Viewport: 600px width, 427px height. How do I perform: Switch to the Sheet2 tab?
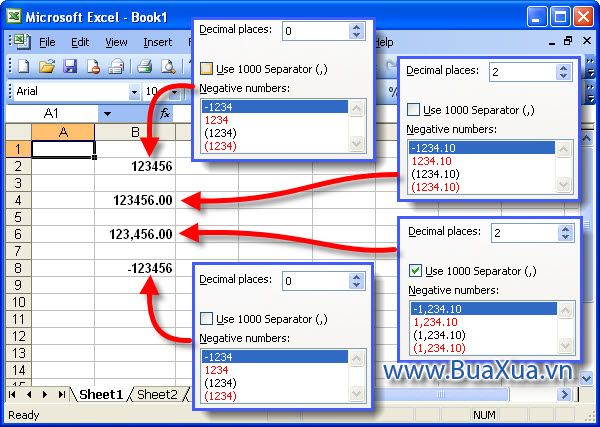tap(158, 394)
